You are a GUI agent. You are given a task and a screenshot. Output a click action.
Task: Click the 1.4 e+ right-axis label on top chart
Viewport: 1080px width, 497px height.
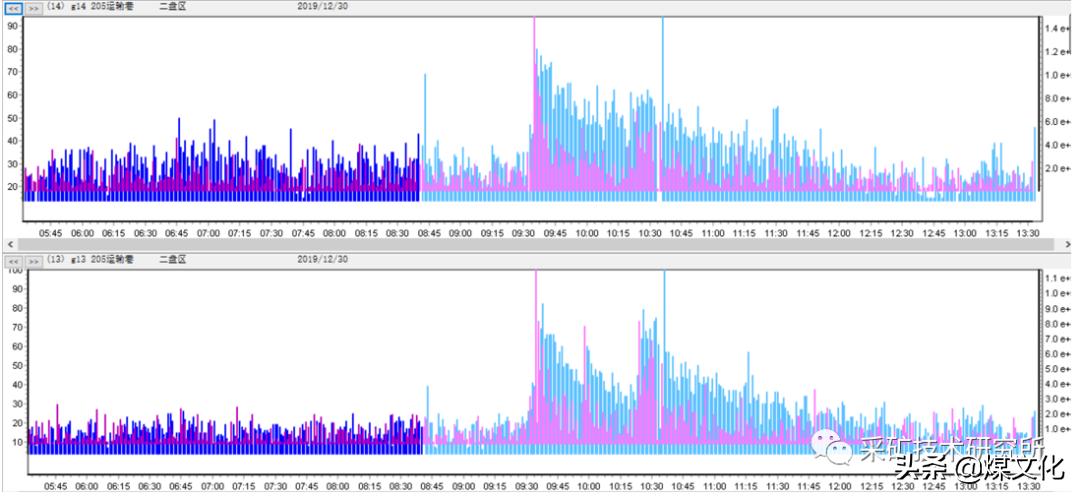click(x=1058, y=29)
